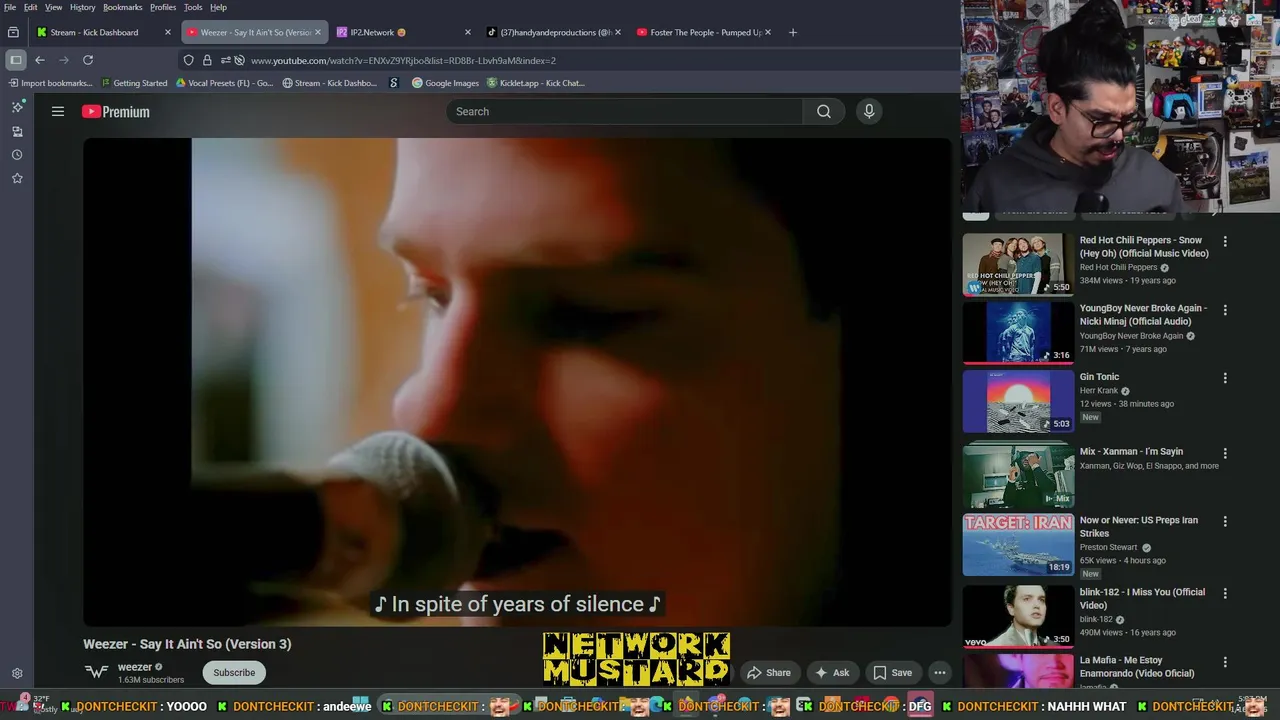Click the YouTube Premium logo

[116, 112]
